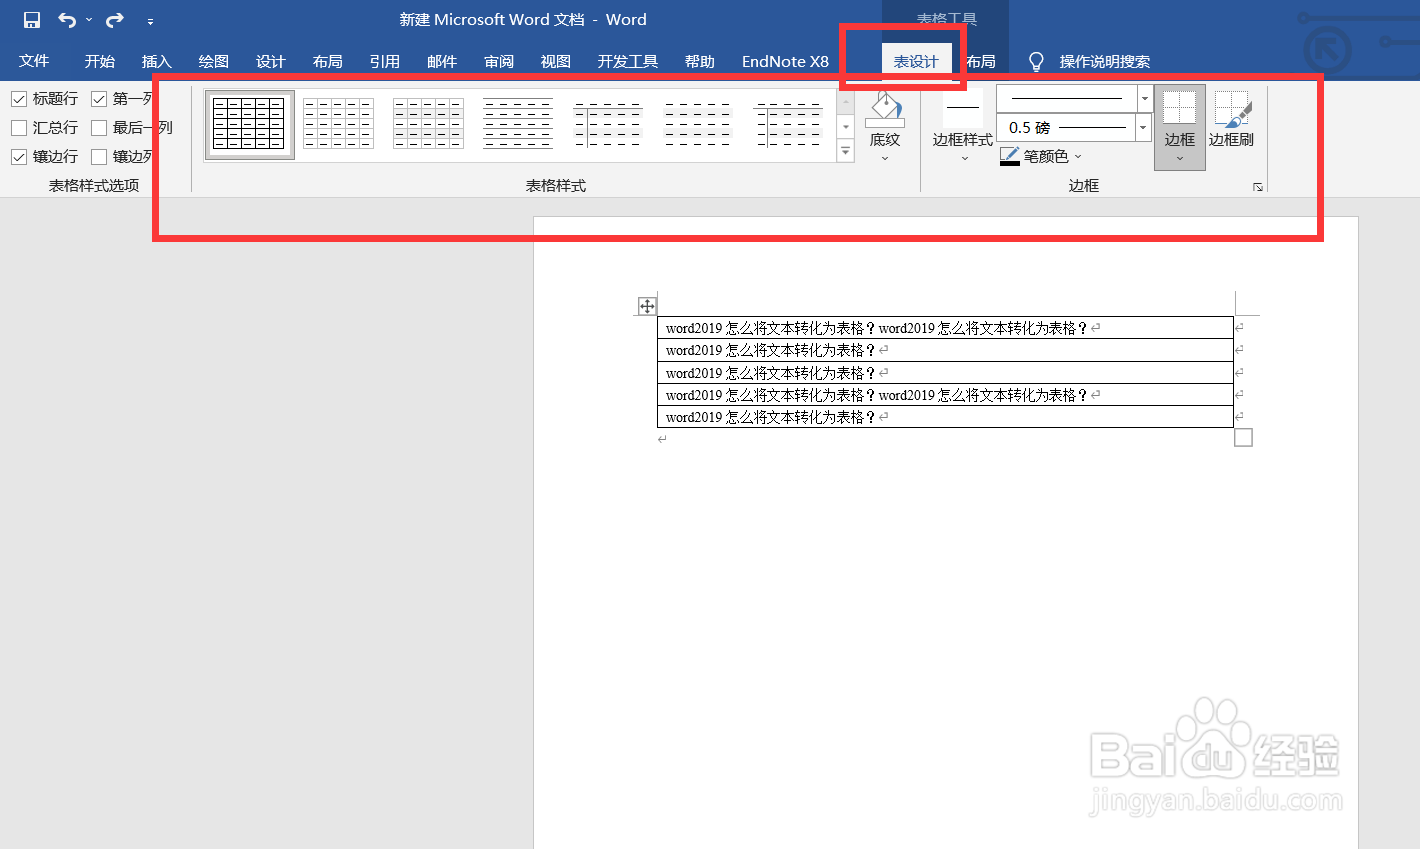This screenshot has height=849, width=1420.
Task: Switch to the 开发工具 tab
Action: coord(627,61)
